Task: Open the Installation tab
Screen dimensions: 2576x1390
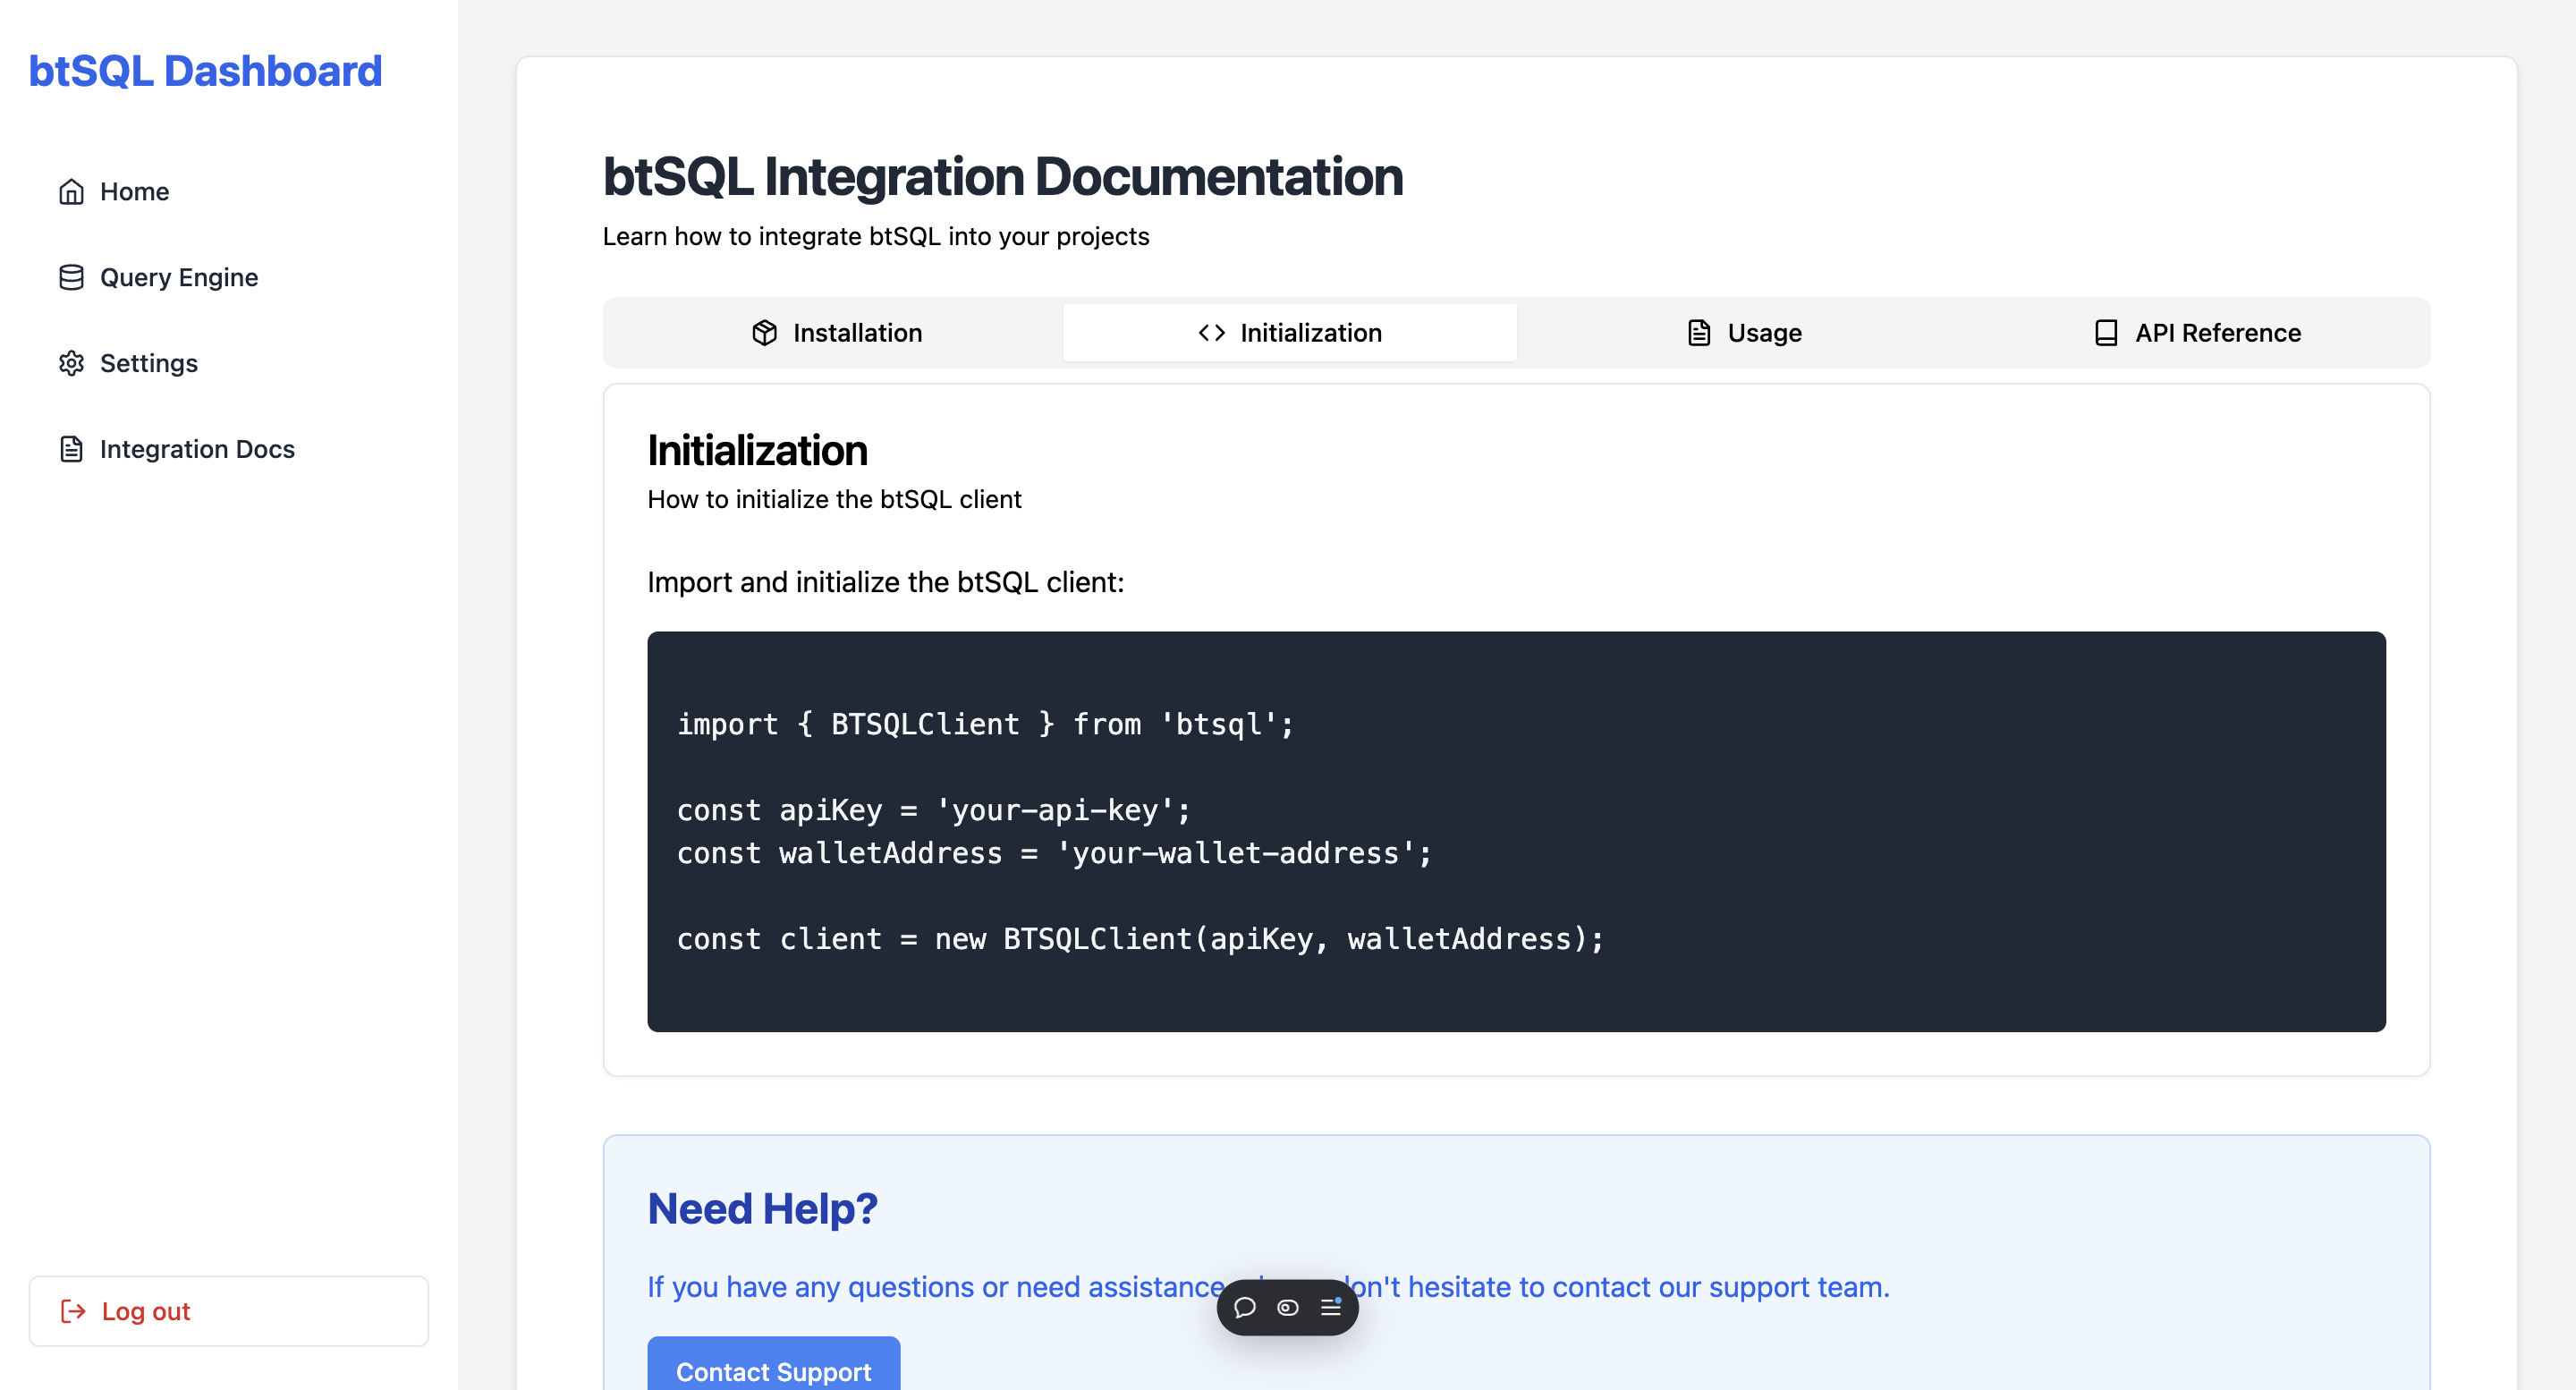Action: tap(836, 333)
